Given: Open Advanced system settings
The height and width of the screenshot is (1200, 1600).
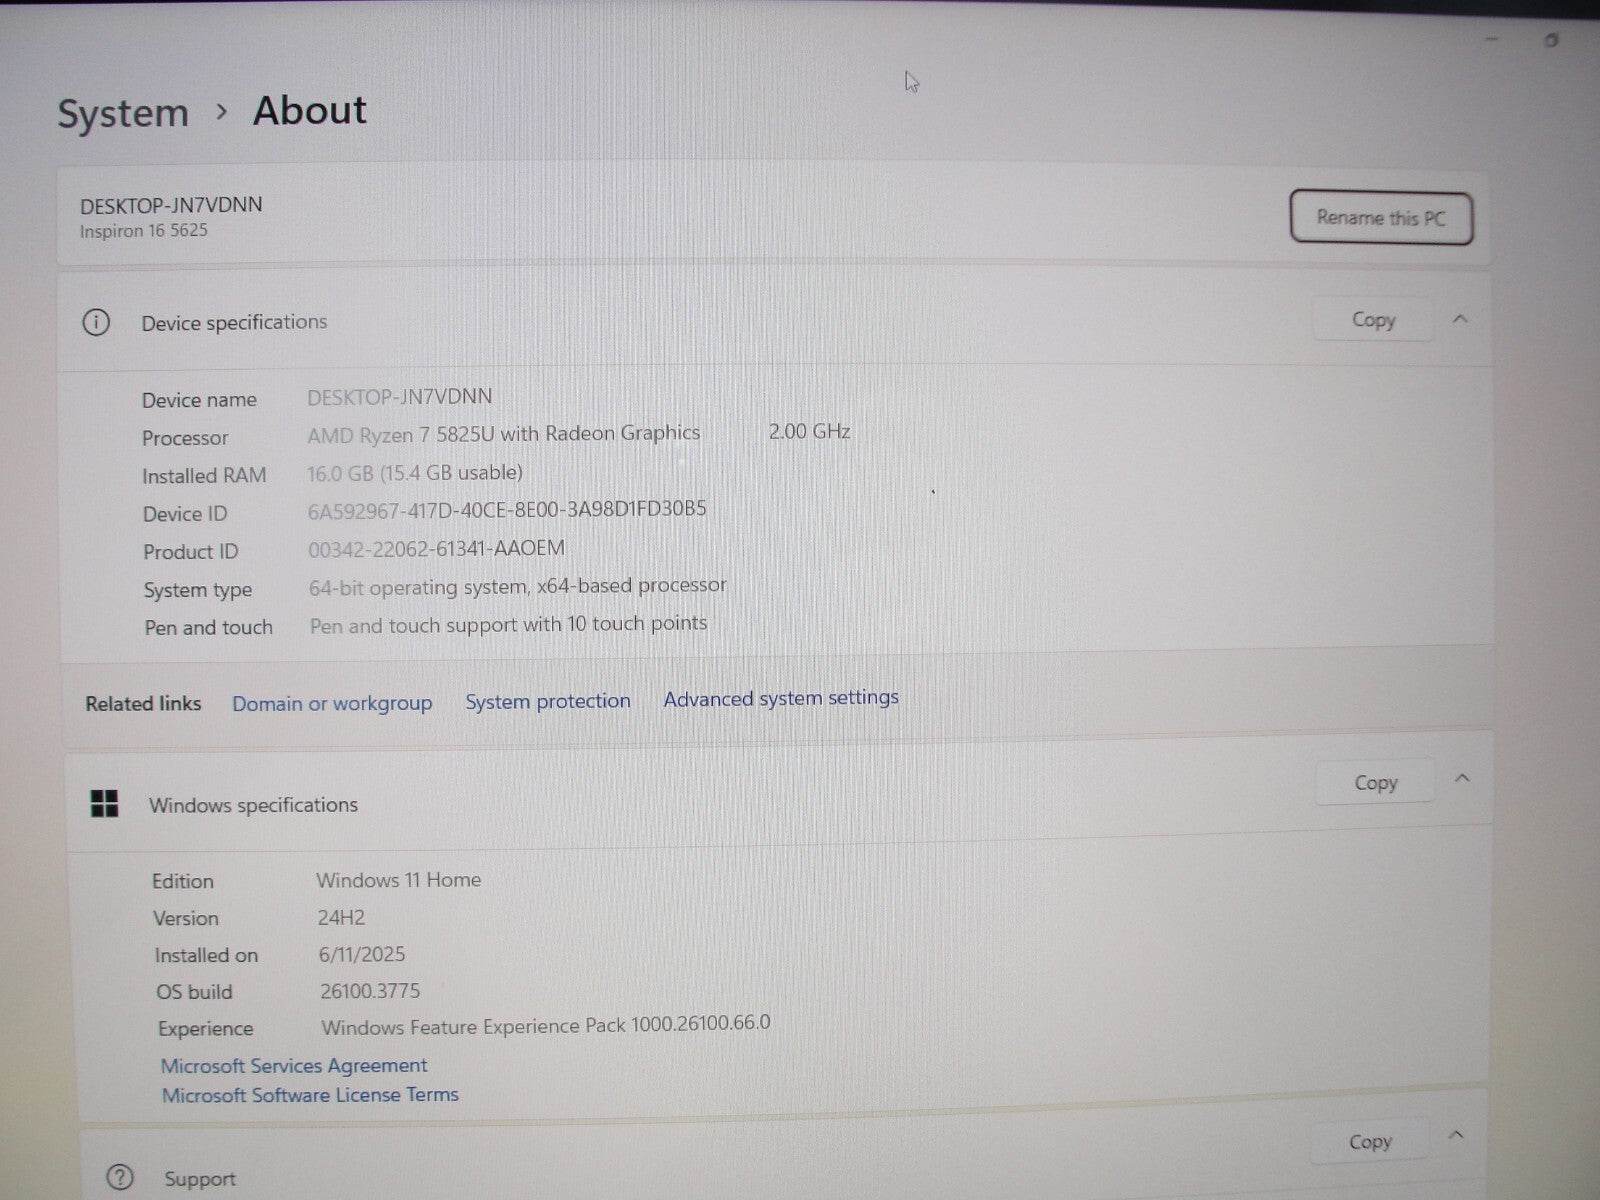Looking at the screenshot, I should tap(780, 698).
